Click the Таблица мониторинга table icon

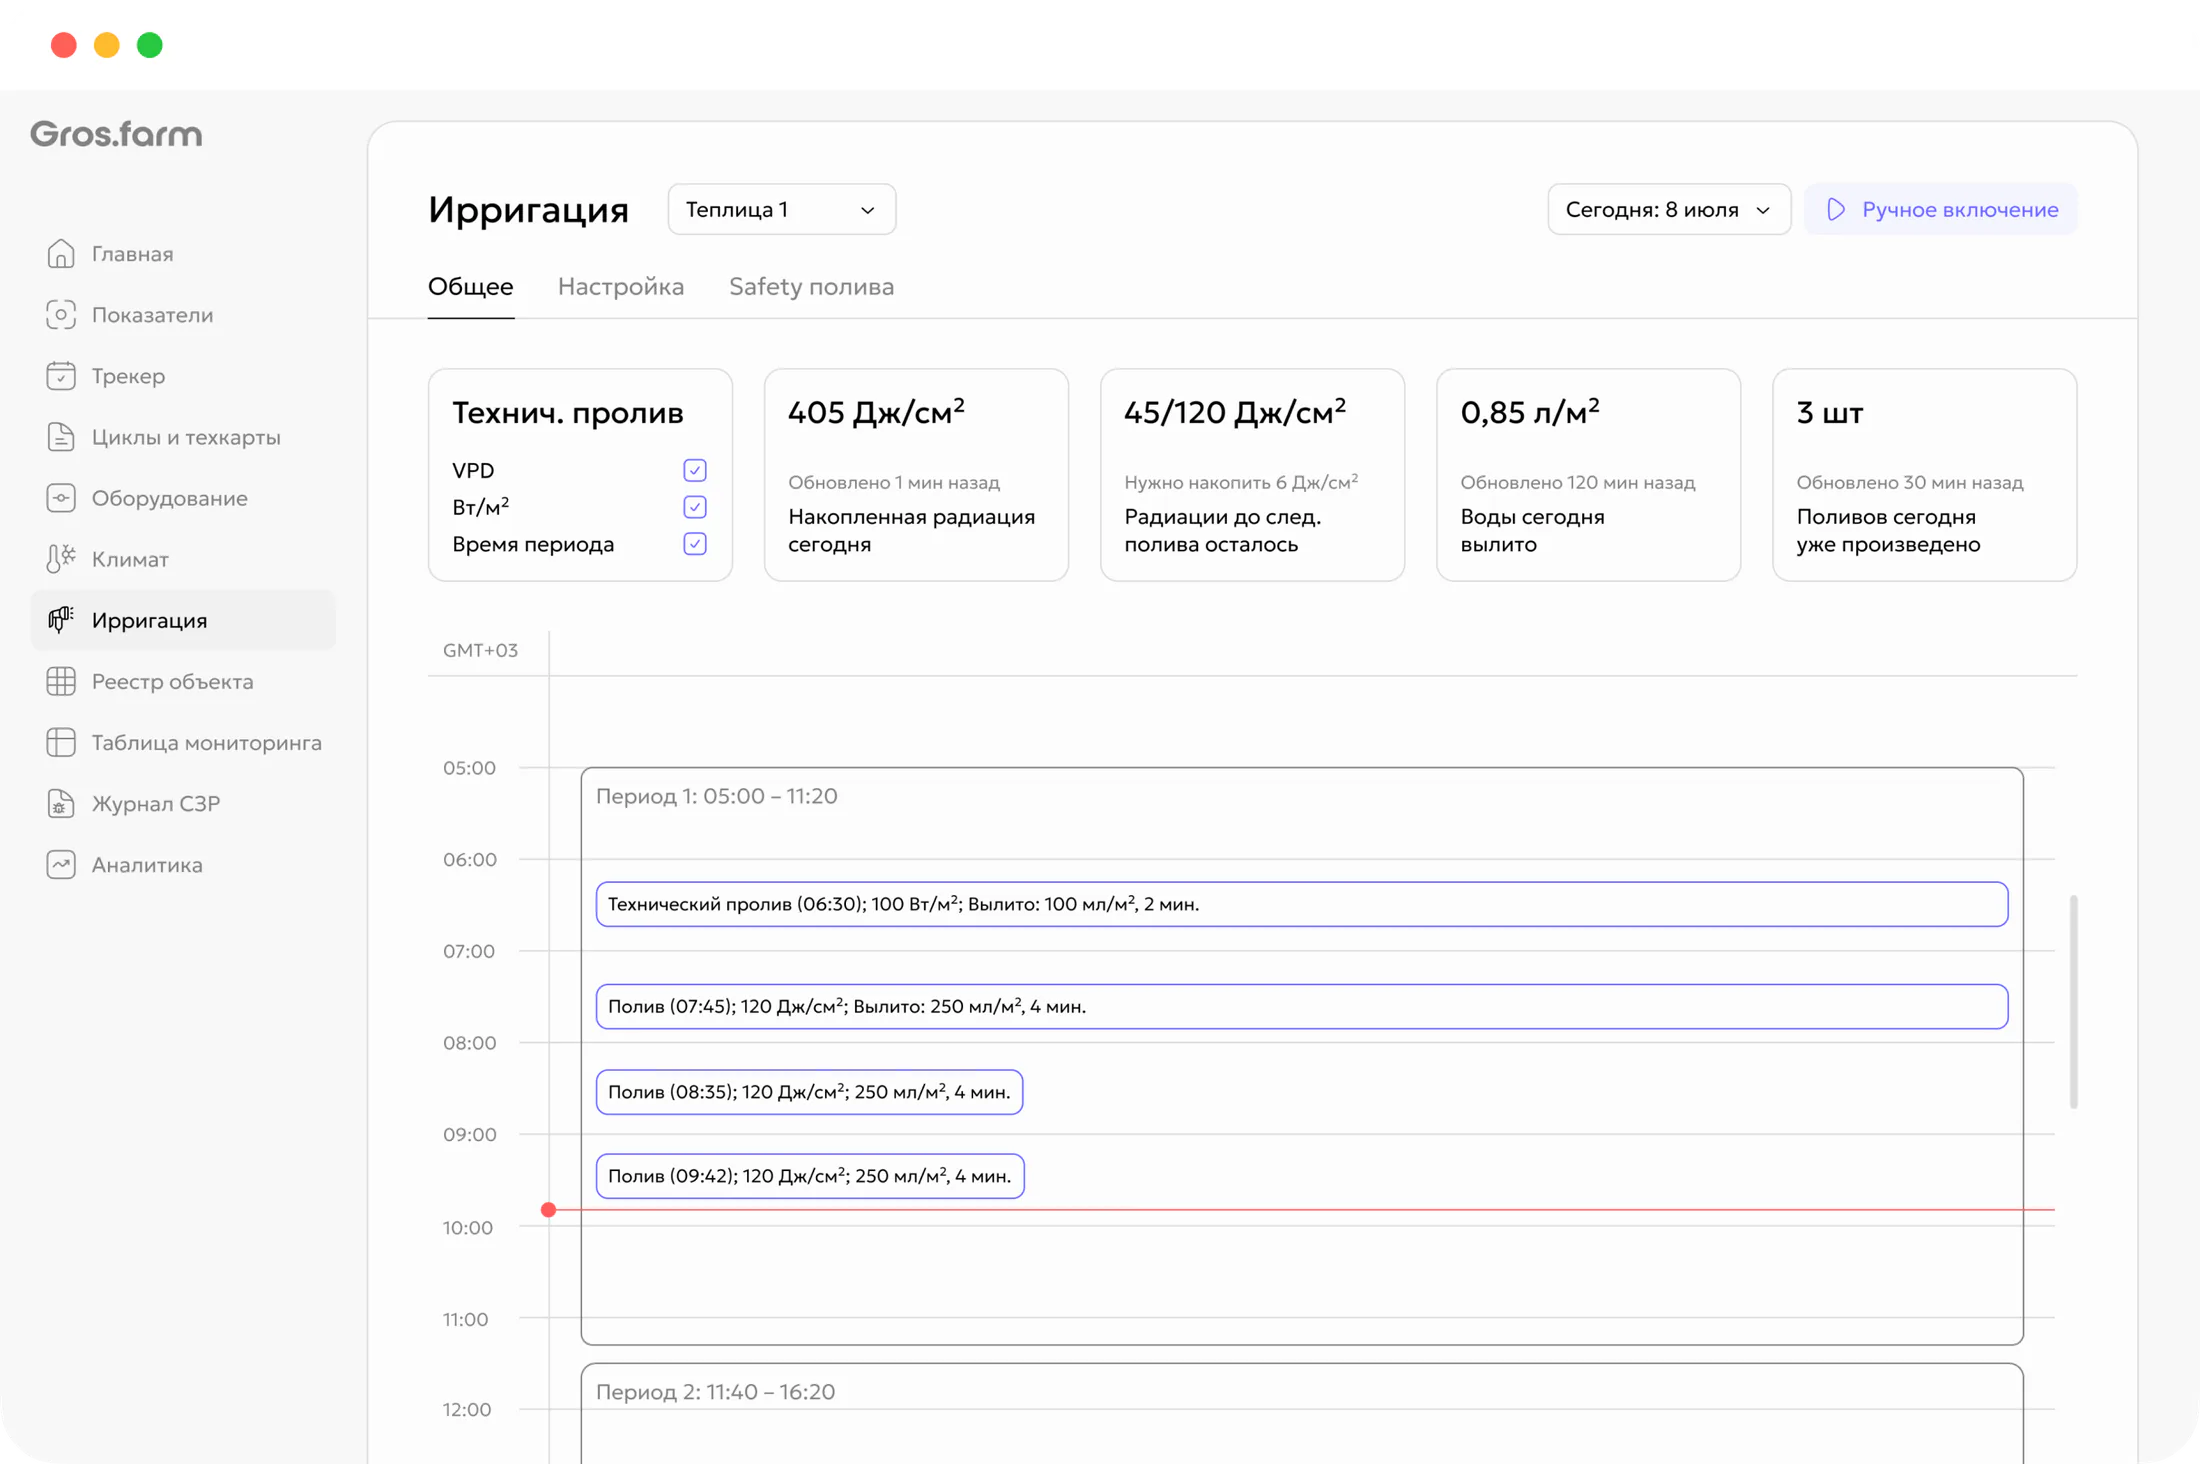coord(61,742)
